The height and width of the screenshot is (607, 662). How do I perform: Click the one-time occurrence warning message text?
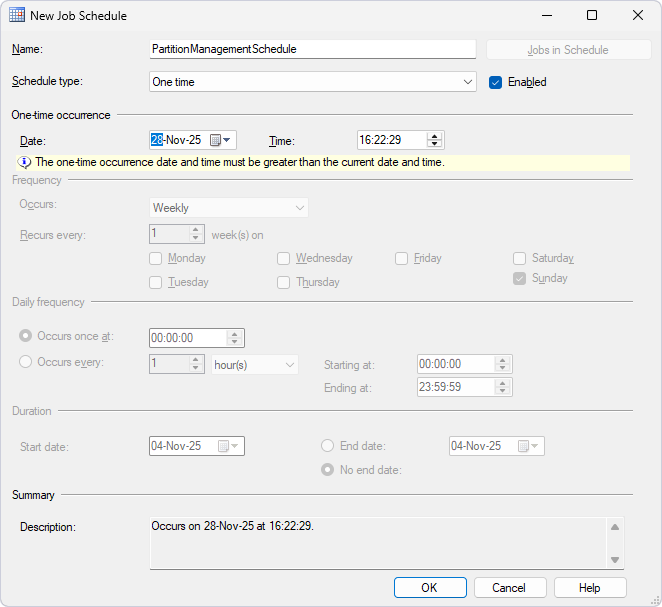click(240, 163)
